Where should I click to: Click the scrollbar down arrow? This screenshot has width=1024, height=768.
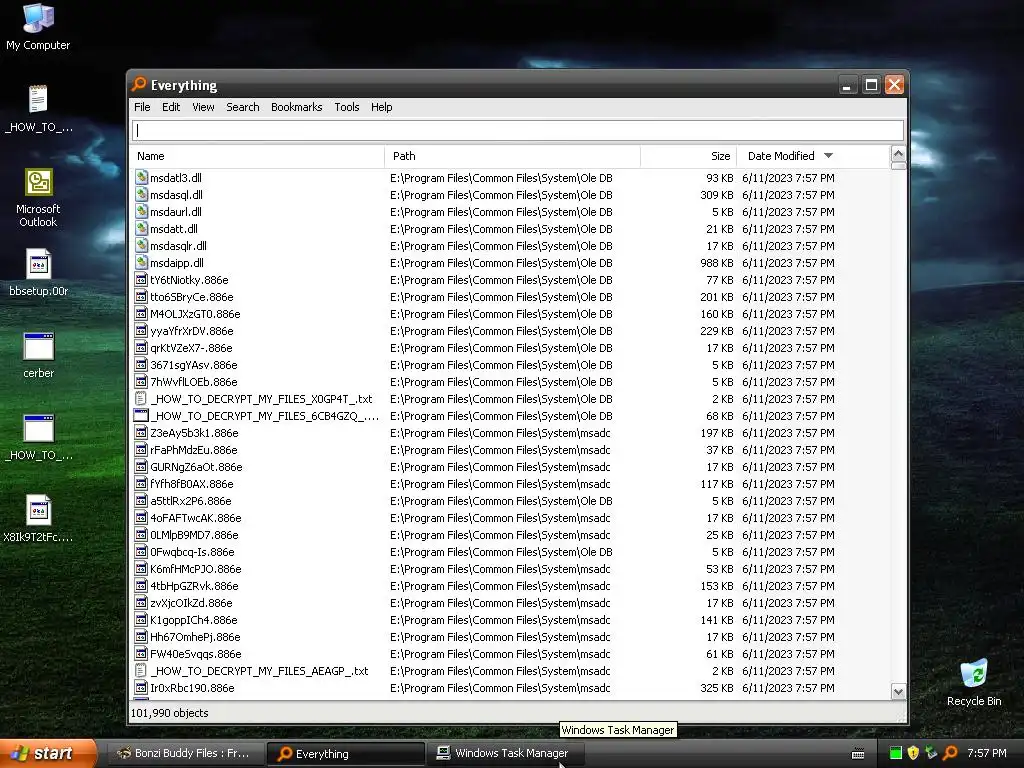coord(898,692)
